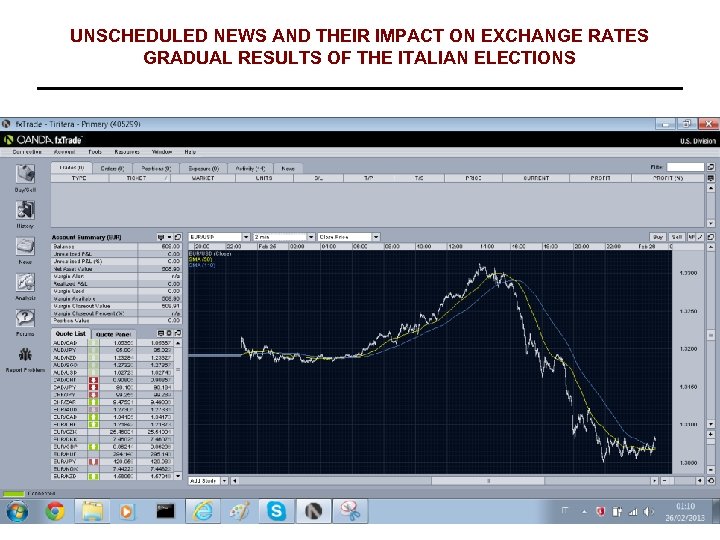Detach the quote list panel
Screen dimensions: 720x540
178,333
